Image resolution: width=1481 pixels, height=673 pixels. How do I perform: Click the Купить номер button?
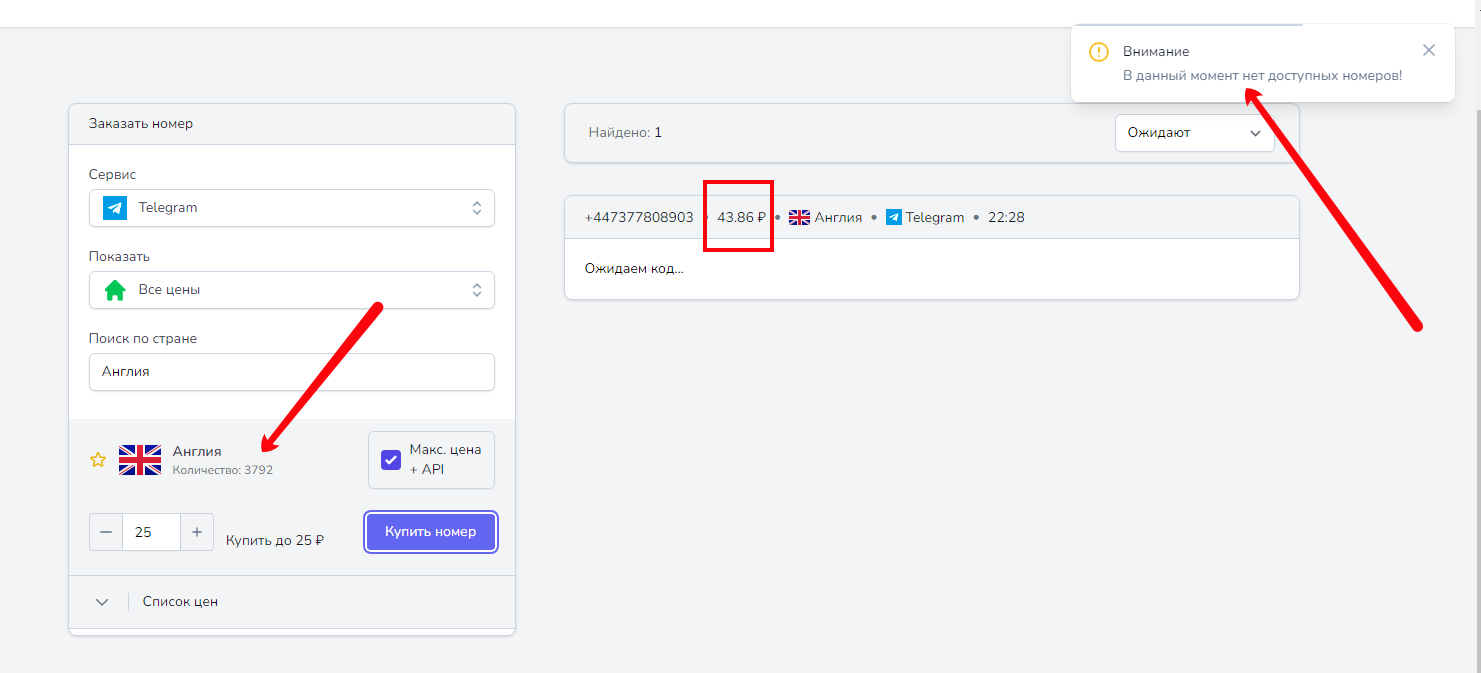[x=431, y=532]
